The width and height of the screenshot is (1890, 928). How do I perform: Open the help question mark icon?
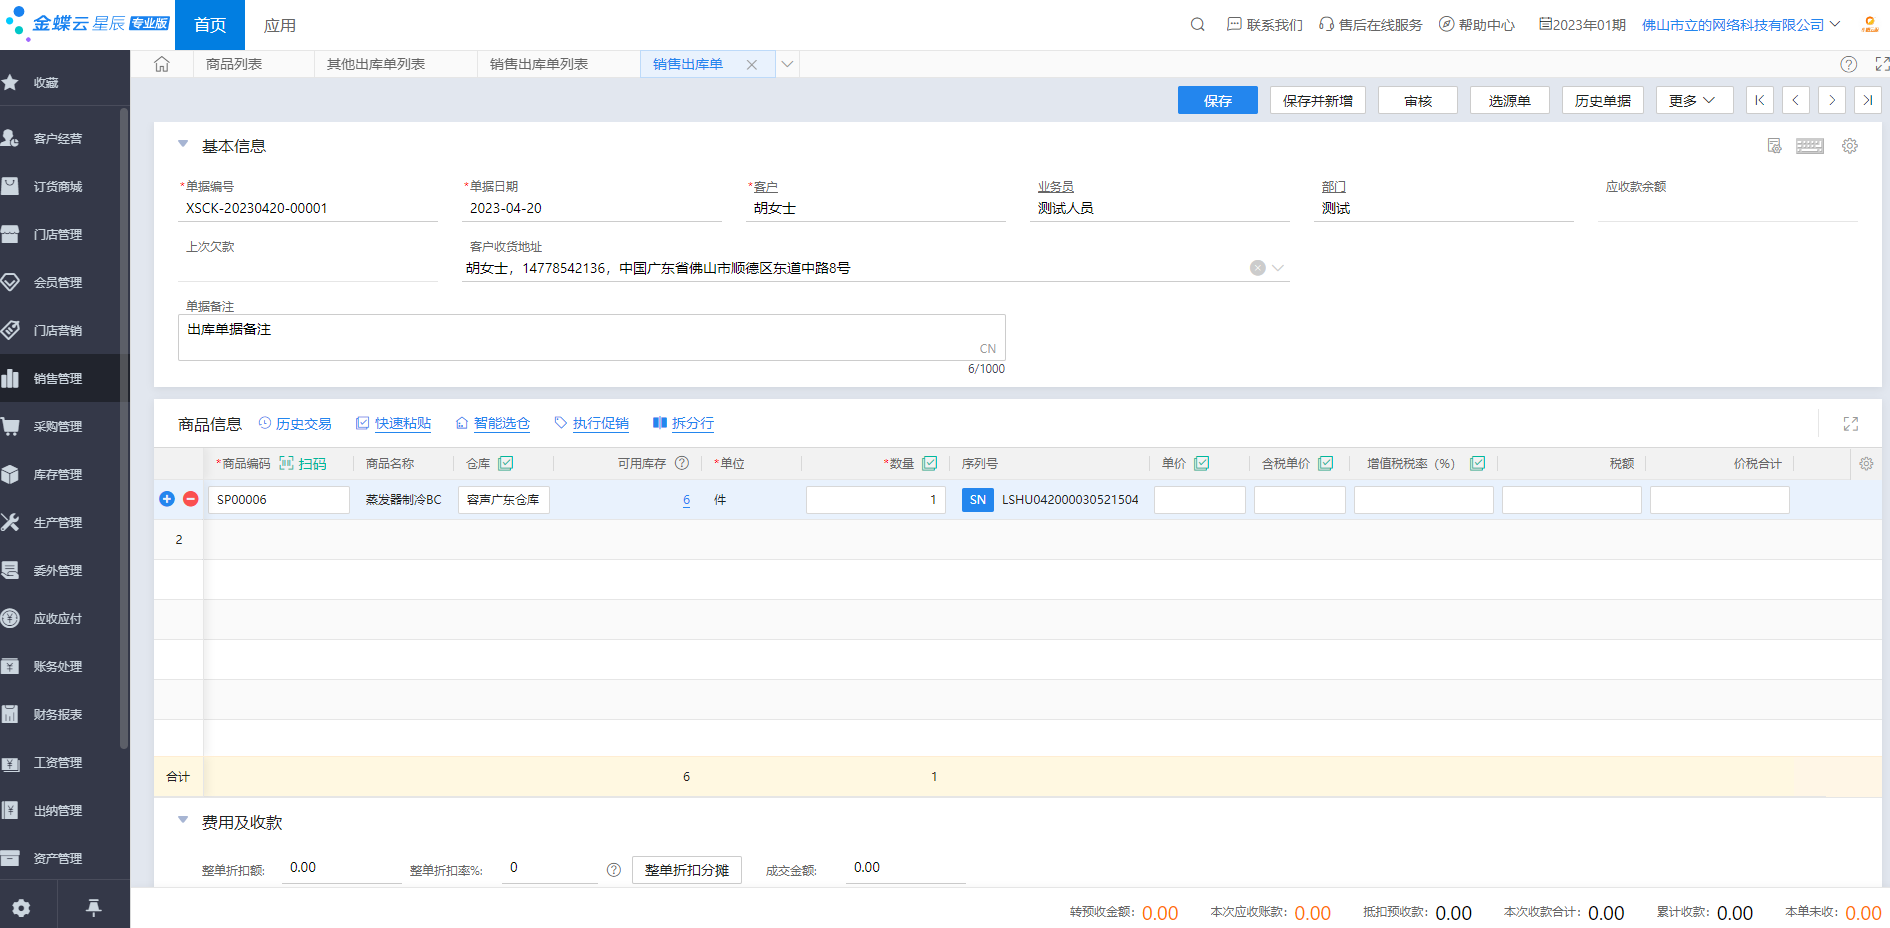click(1849, 64)
